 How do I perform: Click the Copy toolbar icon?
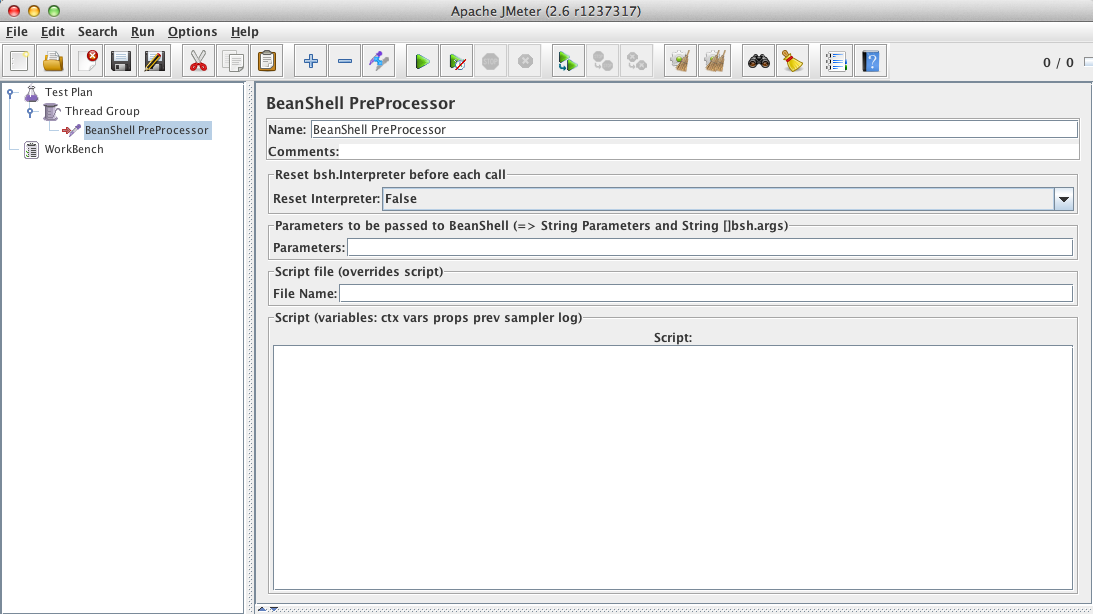pos(233,61)
